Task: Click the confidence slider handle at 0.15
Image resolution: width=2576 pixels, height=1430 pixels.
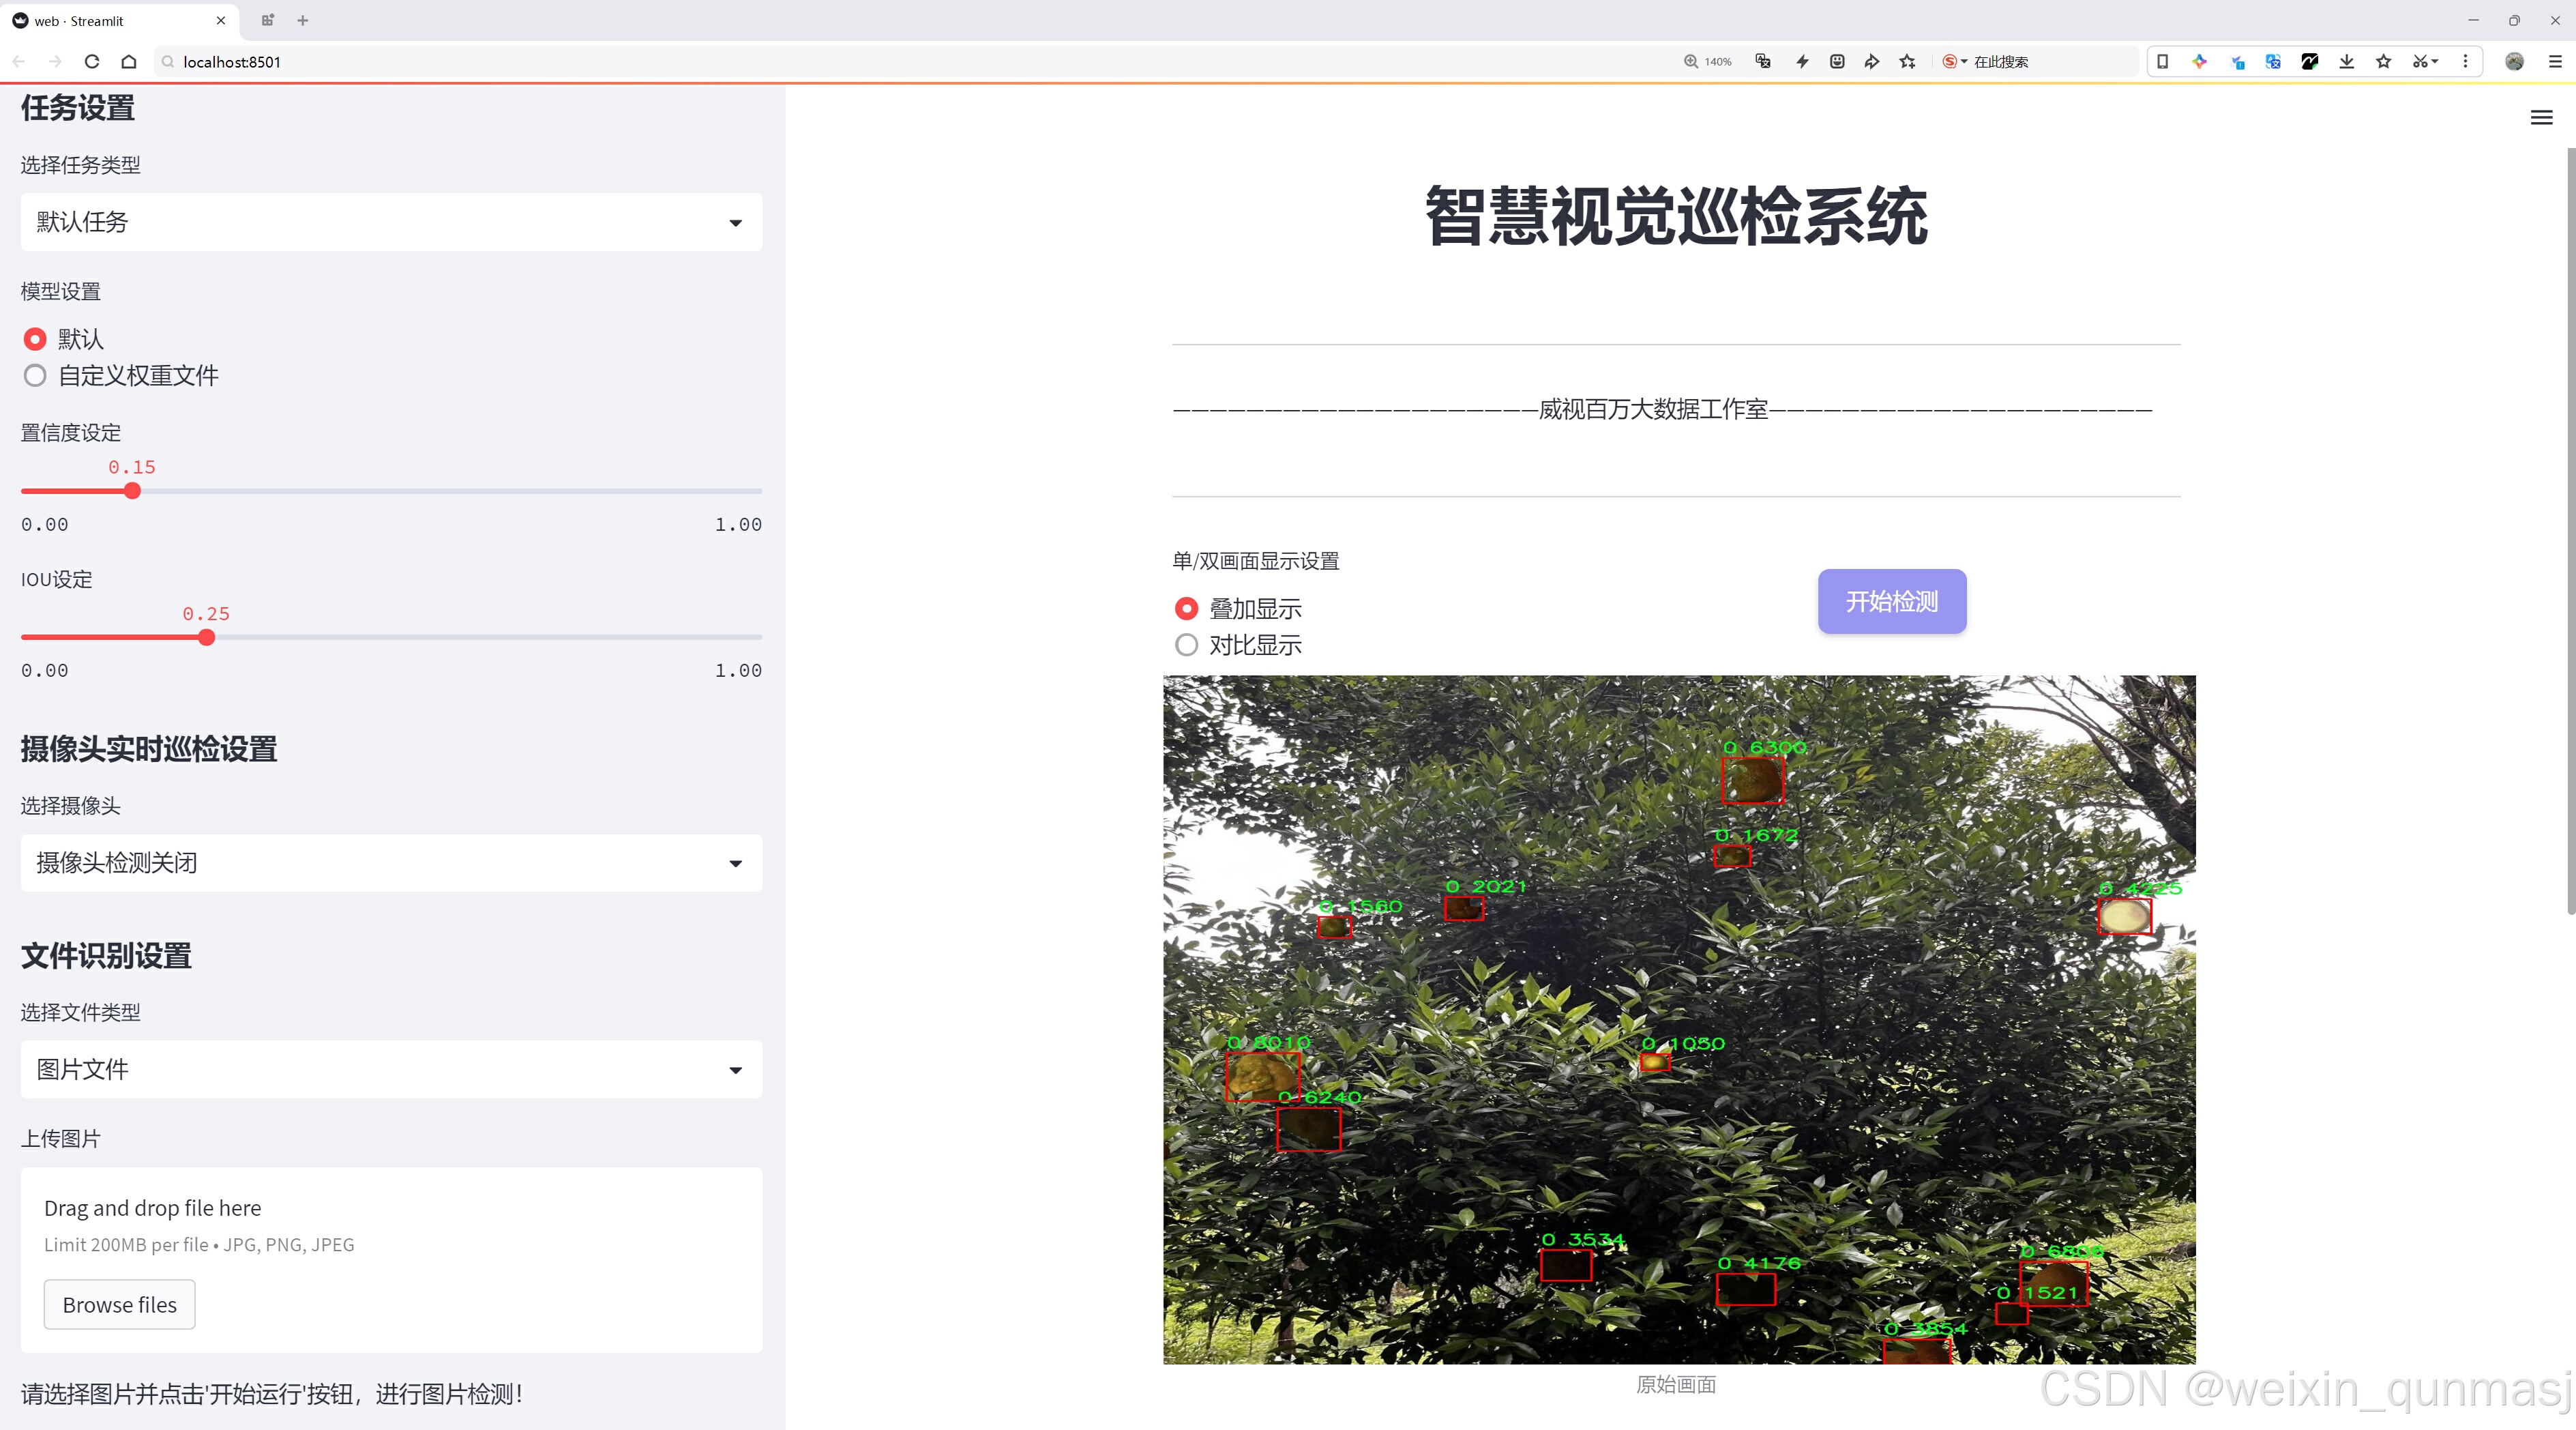Action: (132, 491)
